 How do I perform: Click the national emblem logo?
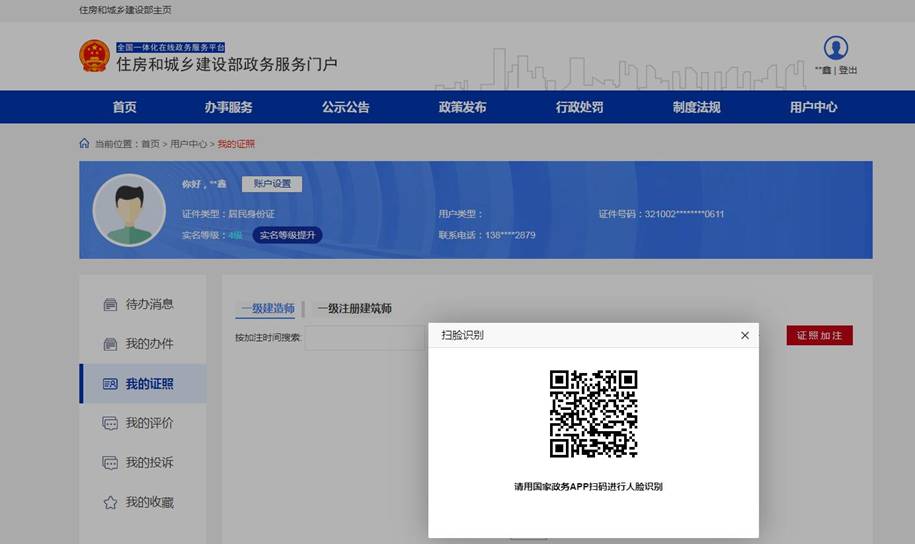click(94, 56)
